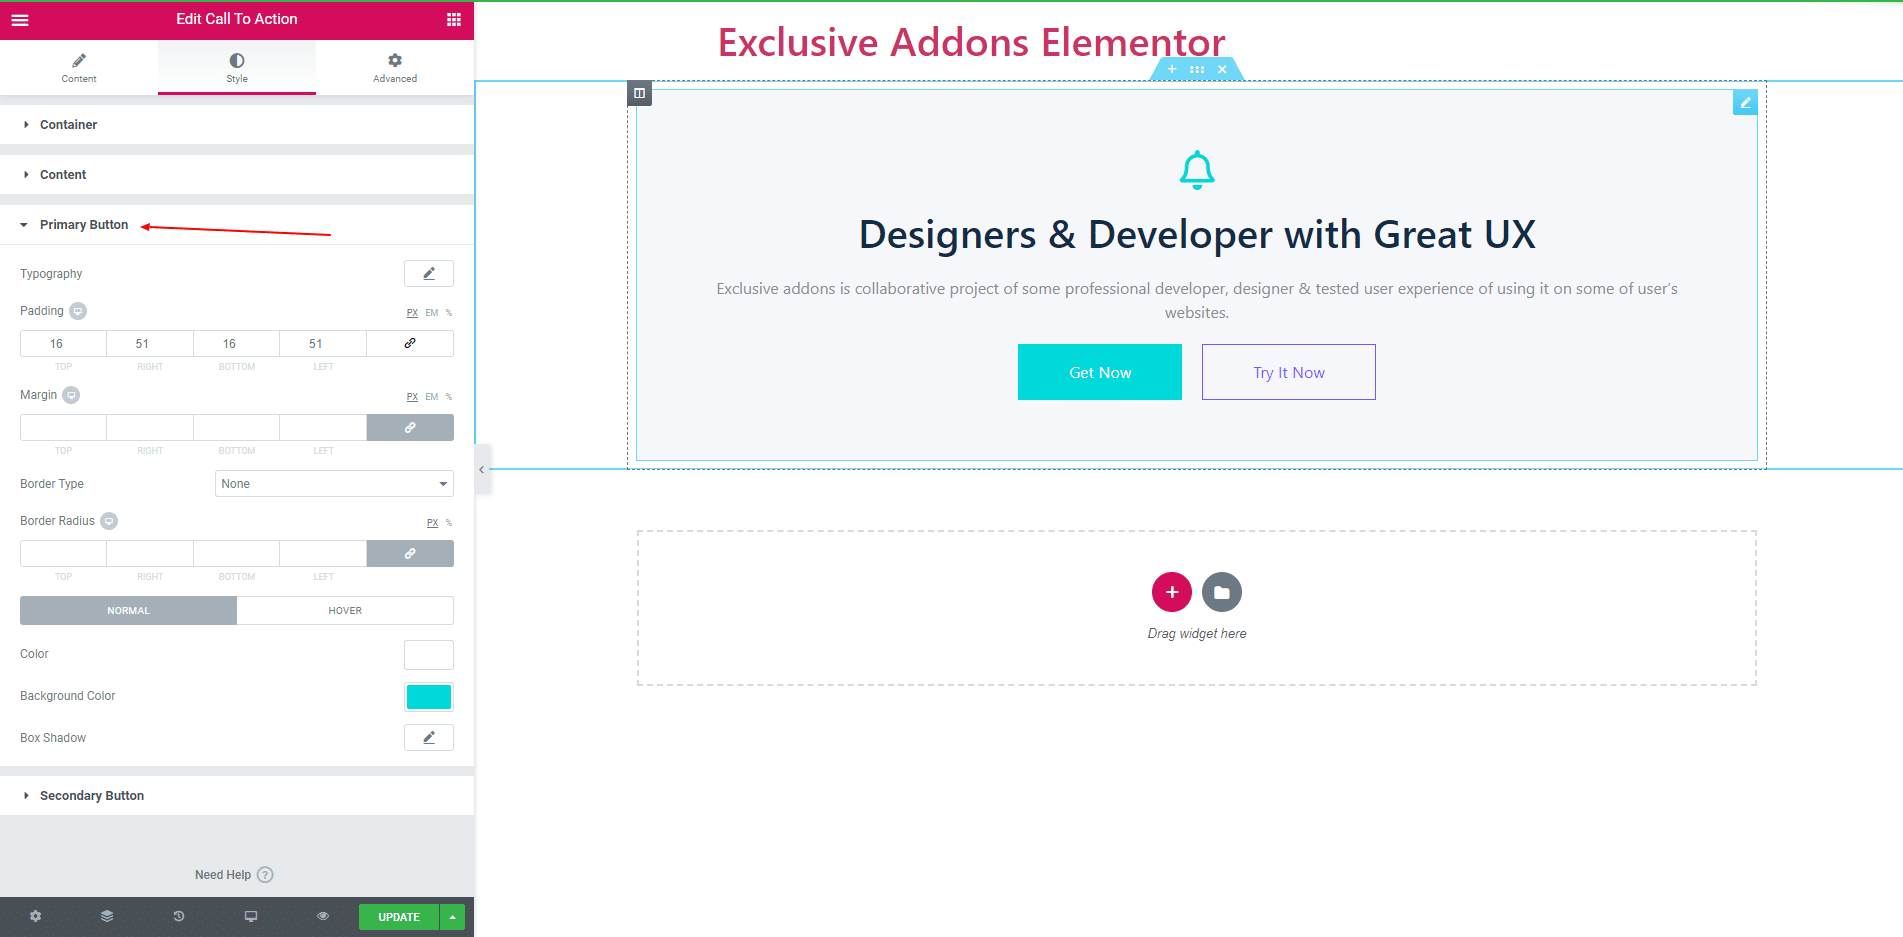Select EM unit for Margin
This screenshot has height=937, width=1903.
[432, 397]
